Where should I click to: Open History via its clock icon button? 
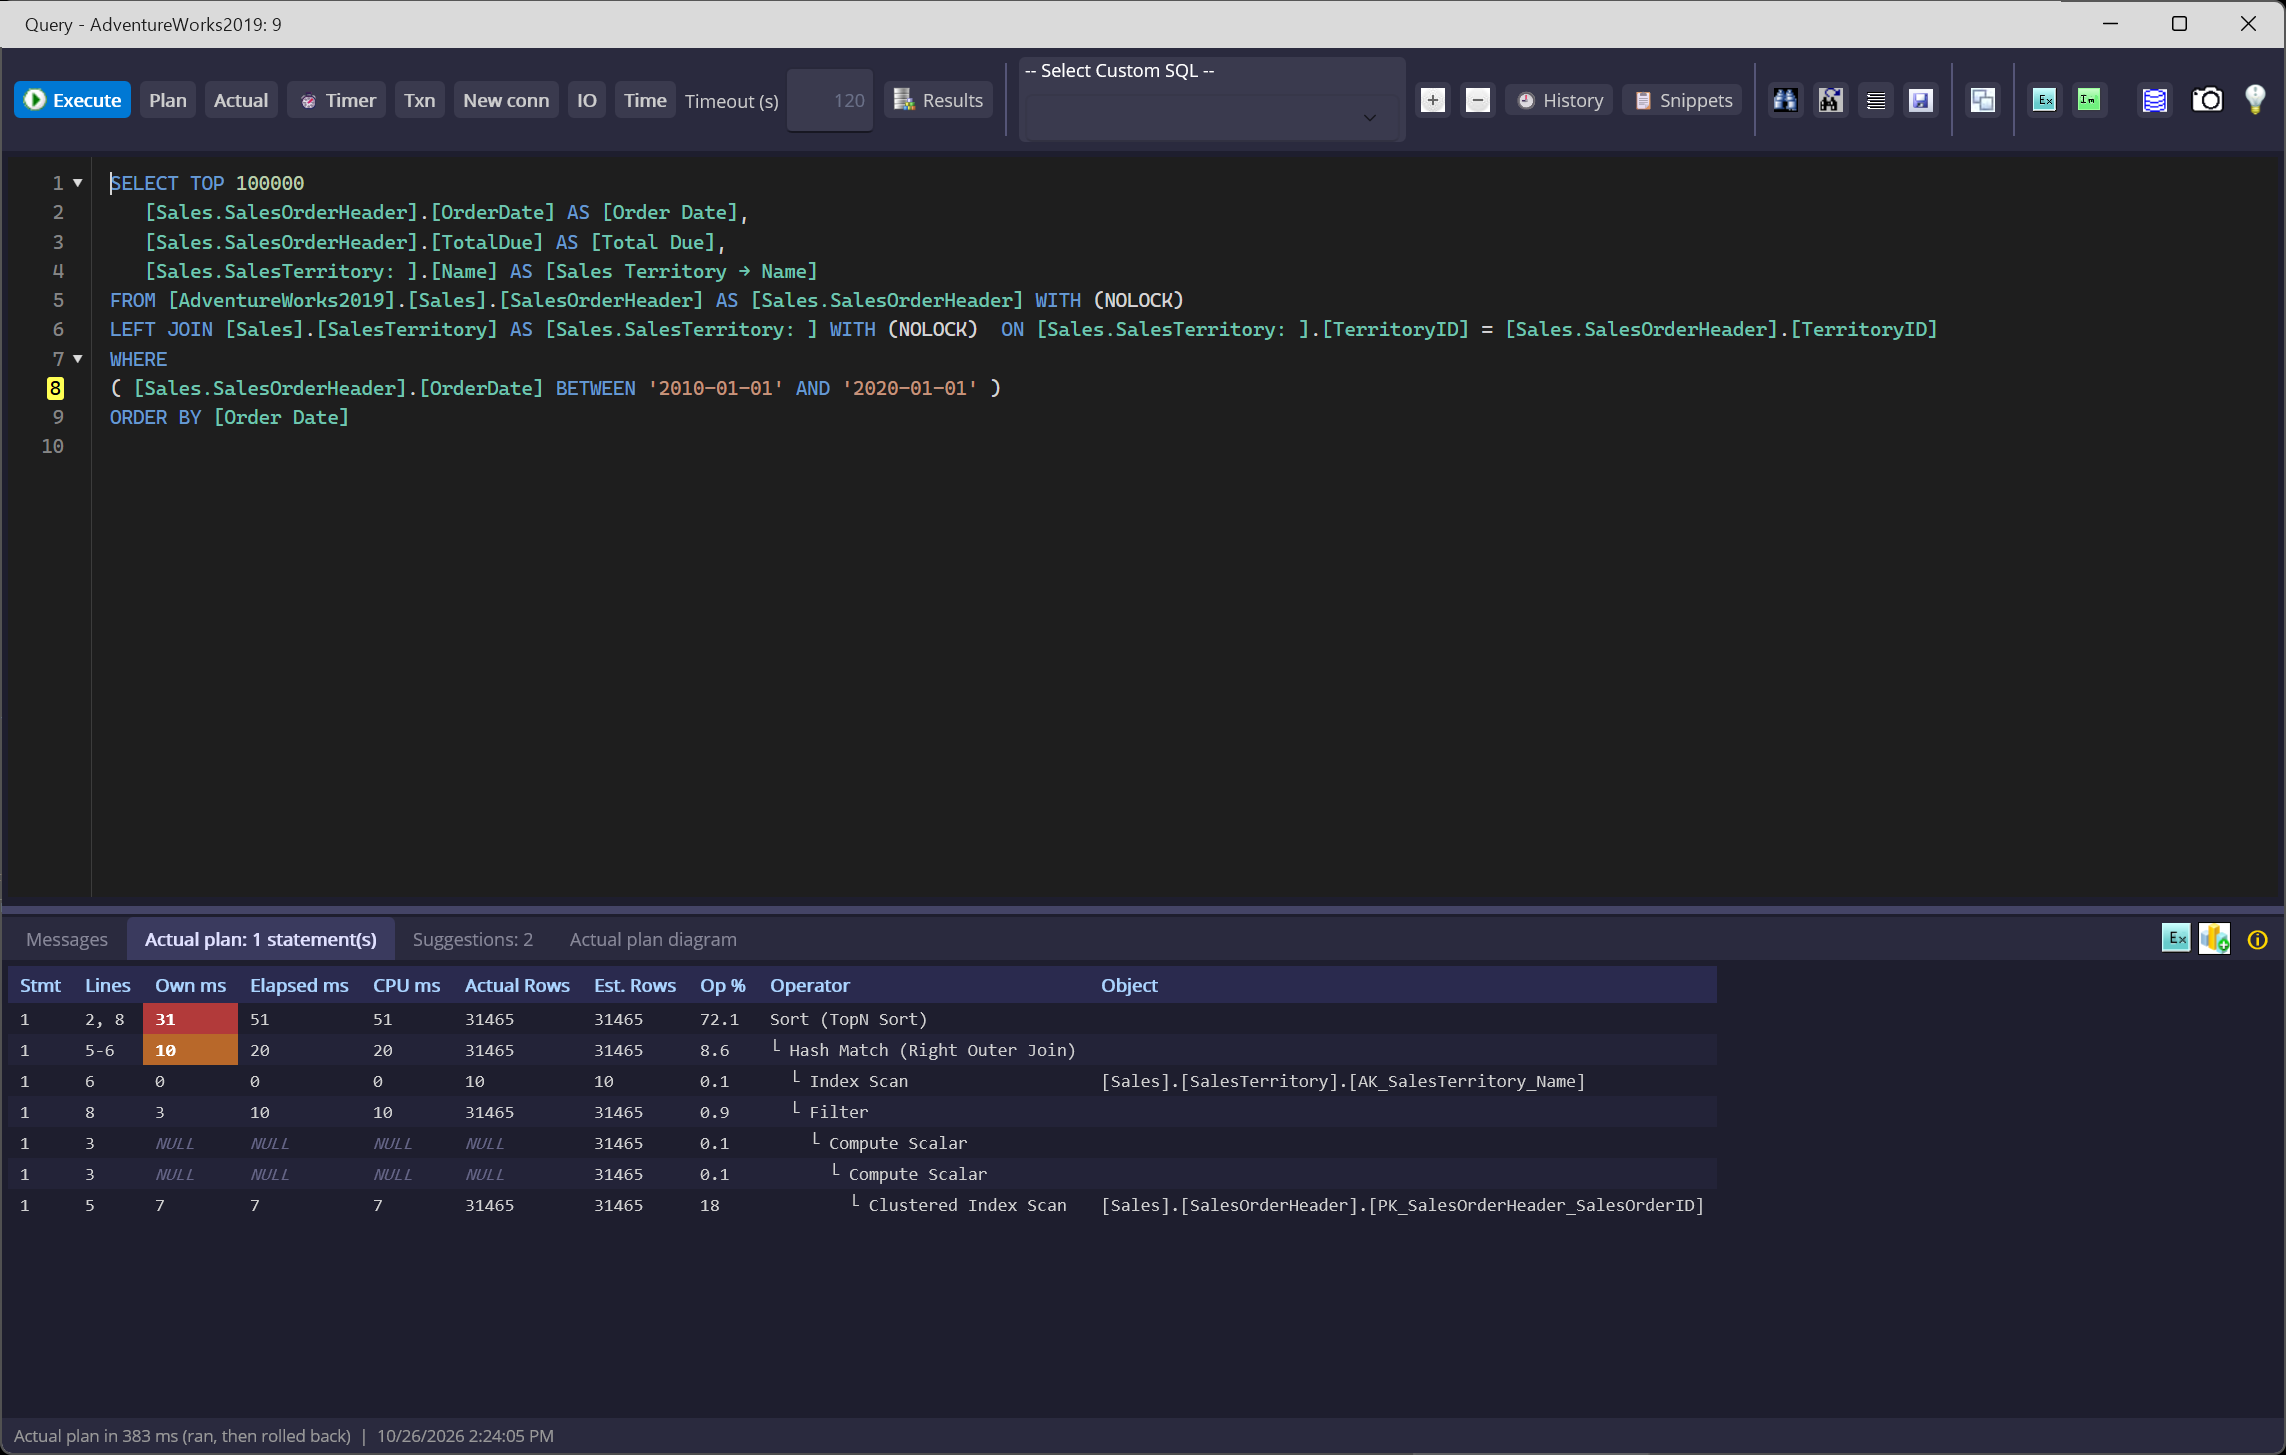pyautogui.click(x=1559, y=100)
